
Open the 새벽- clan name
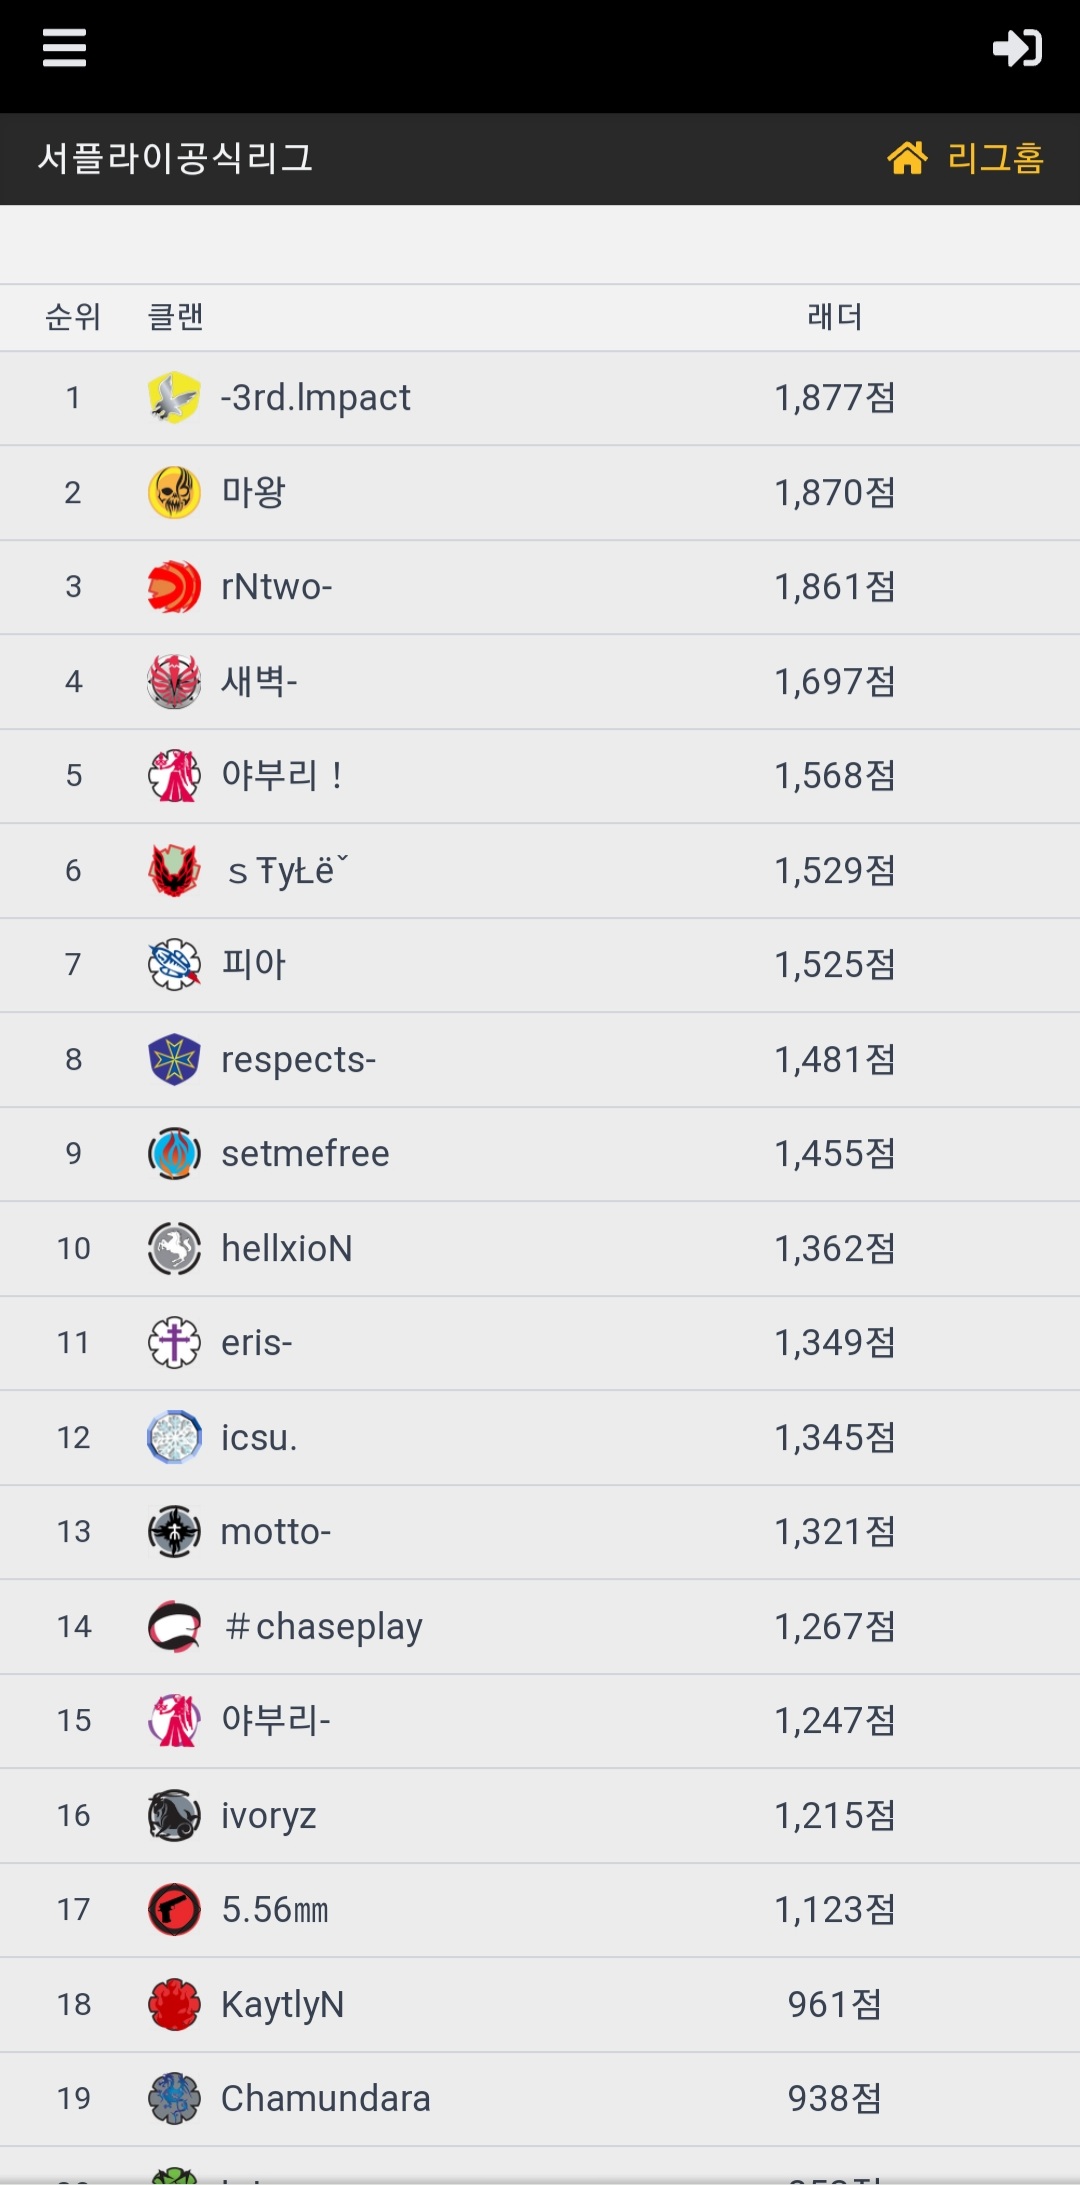259,682
